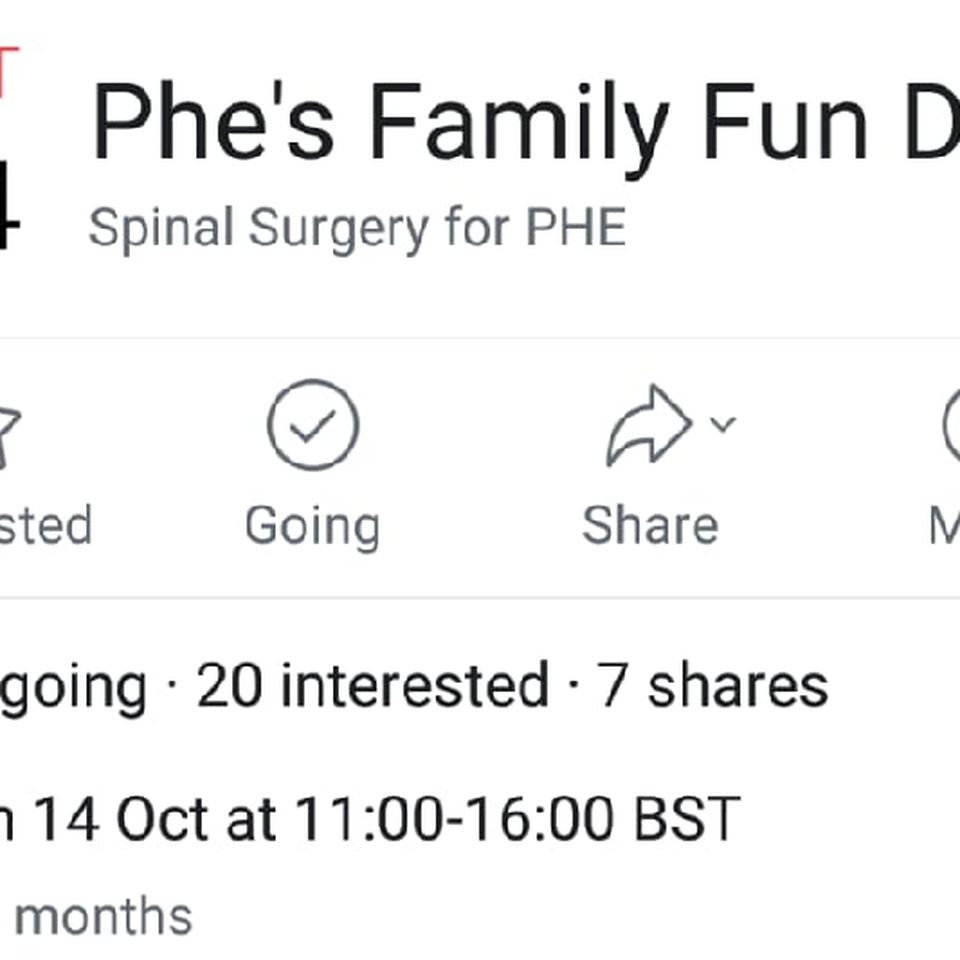This screenshot has height=960, width=960.
Task: Select the Going text label
Action: pyautogui.click(x=312, y=527)
